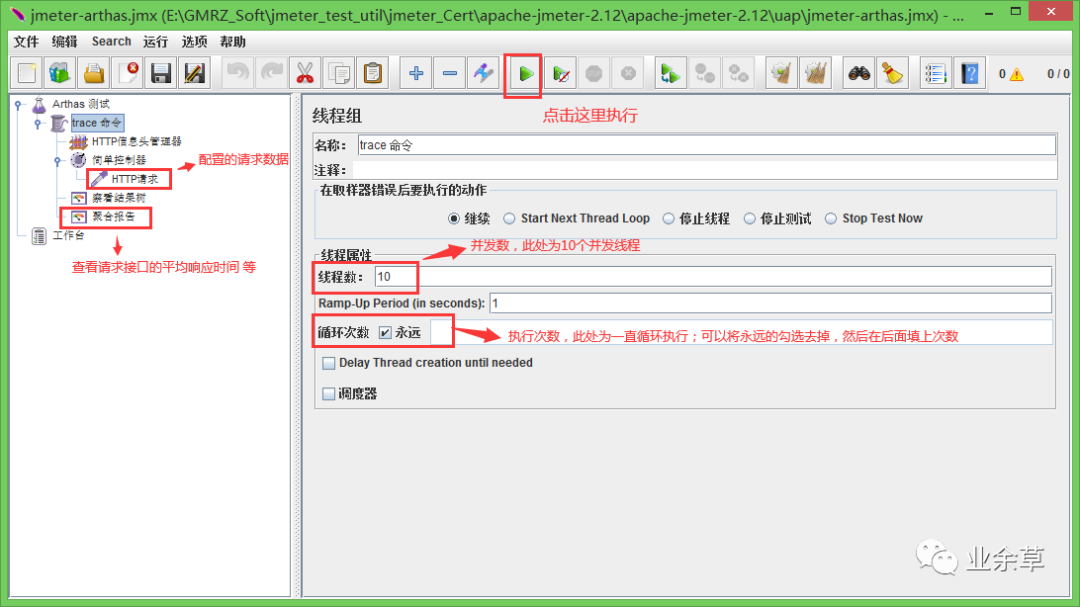Image resolution: width=1080 pixels, height=607 pixels.
Task: Click the 0/0 active threads counter
Action: coord(1058,74)
